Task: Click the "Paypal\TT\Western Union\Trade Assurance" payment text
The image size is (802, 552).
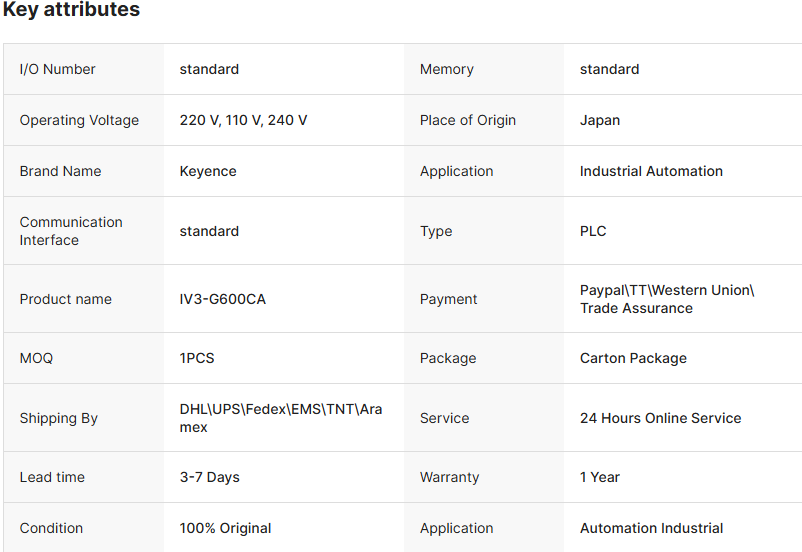Action: [666, 299]
